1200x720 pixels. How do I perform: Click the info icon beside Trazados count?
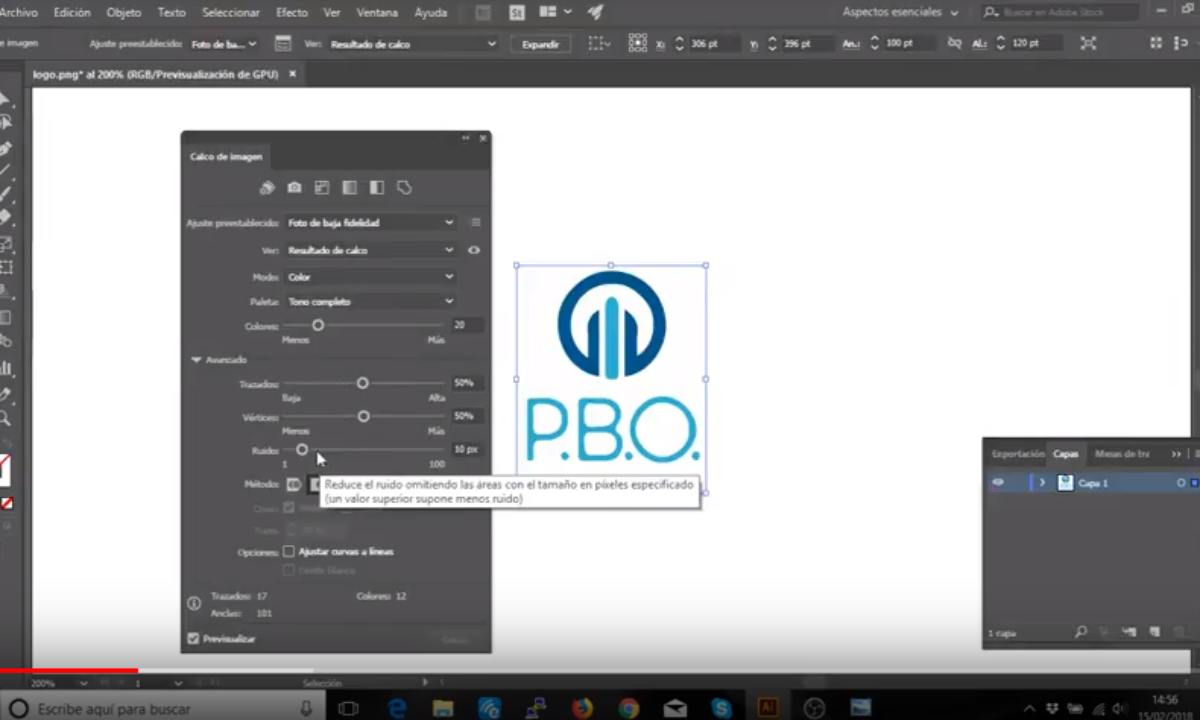point(194,604)
